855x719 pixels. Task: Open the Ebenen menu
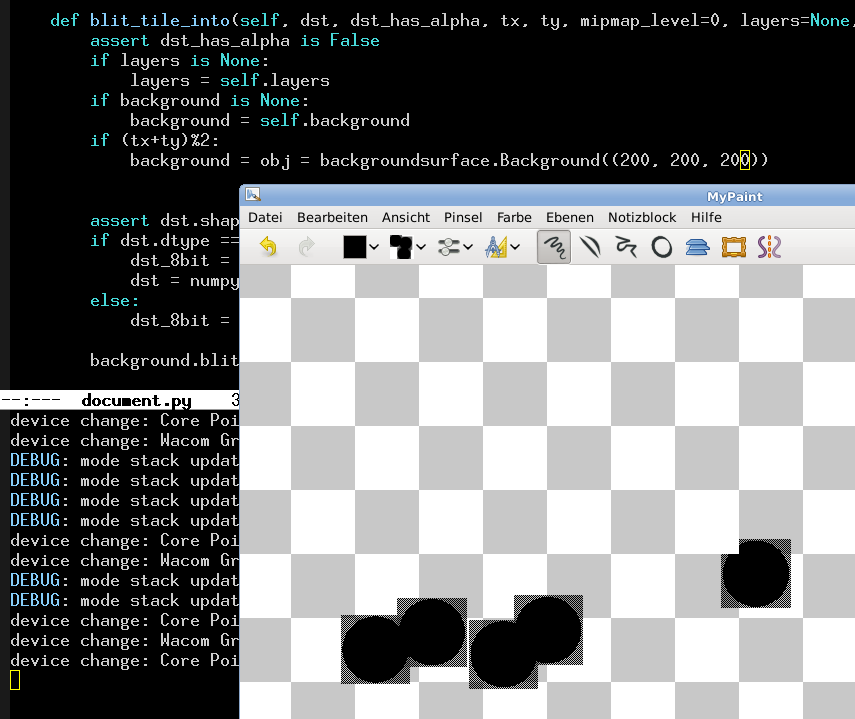(x=569, y=217)
